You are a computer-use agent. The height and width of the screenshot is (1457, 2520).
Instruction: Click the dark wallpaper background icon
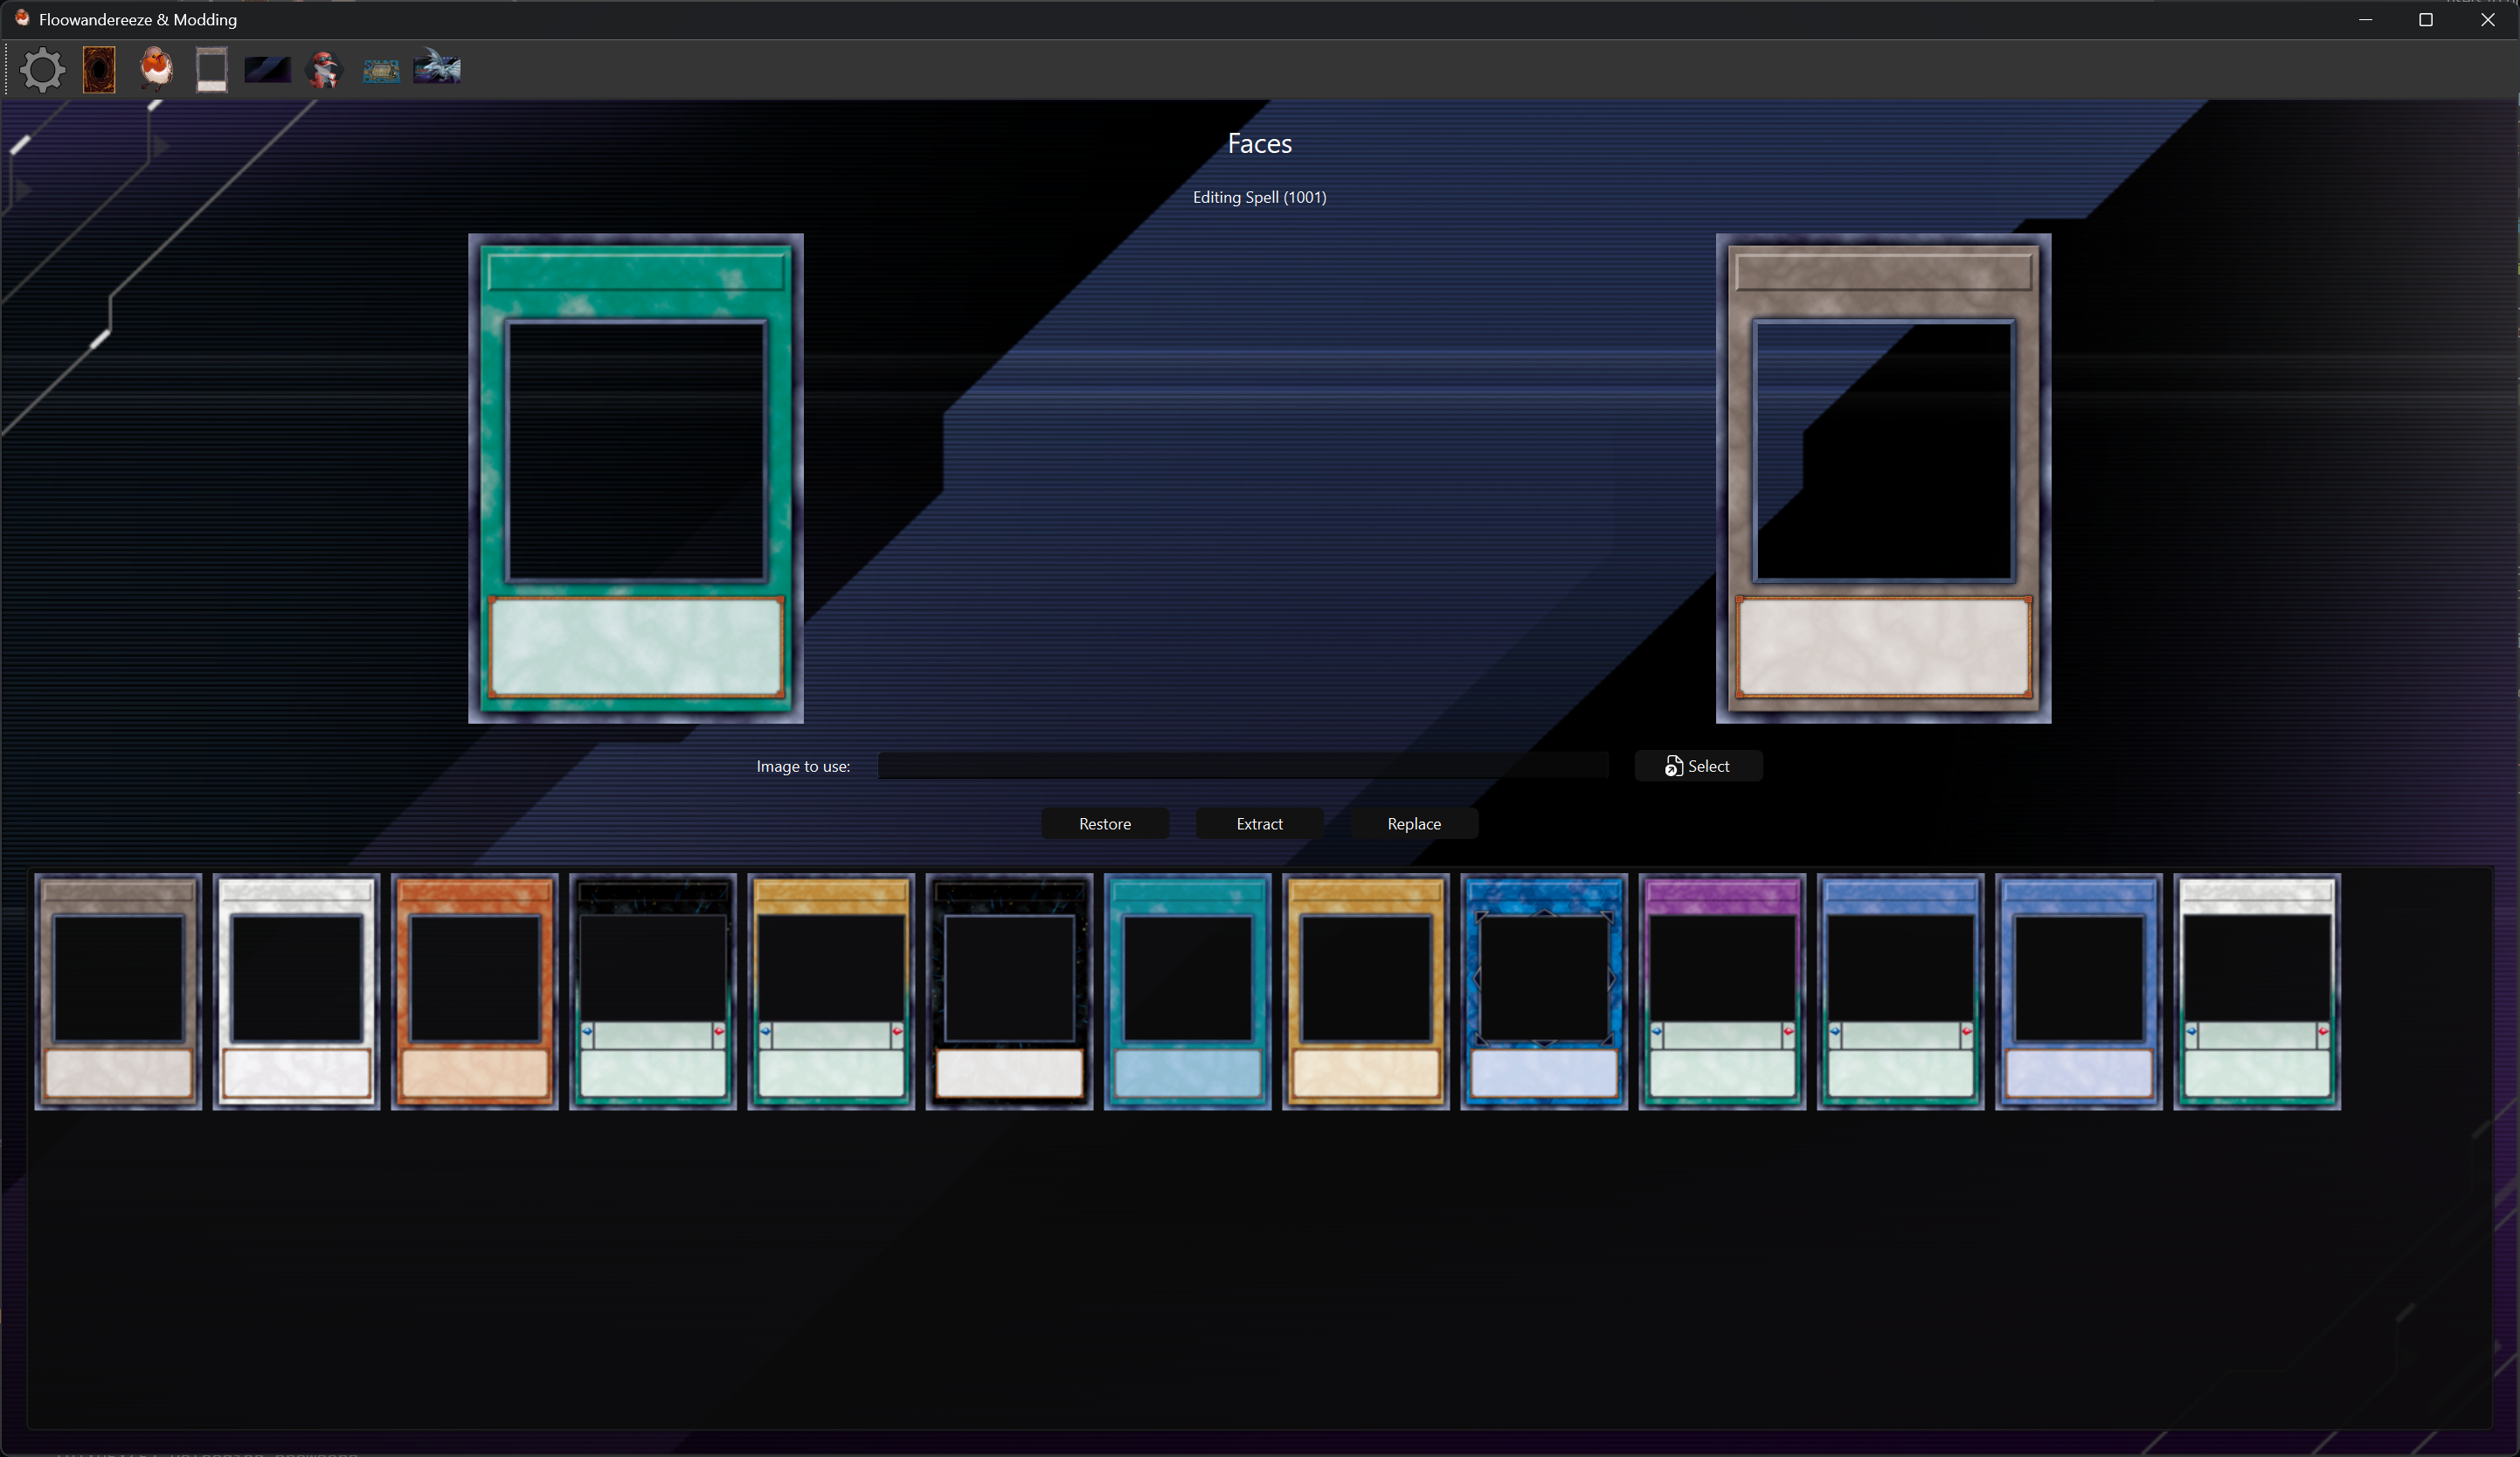pyautogui.click(x=267, y=70)
